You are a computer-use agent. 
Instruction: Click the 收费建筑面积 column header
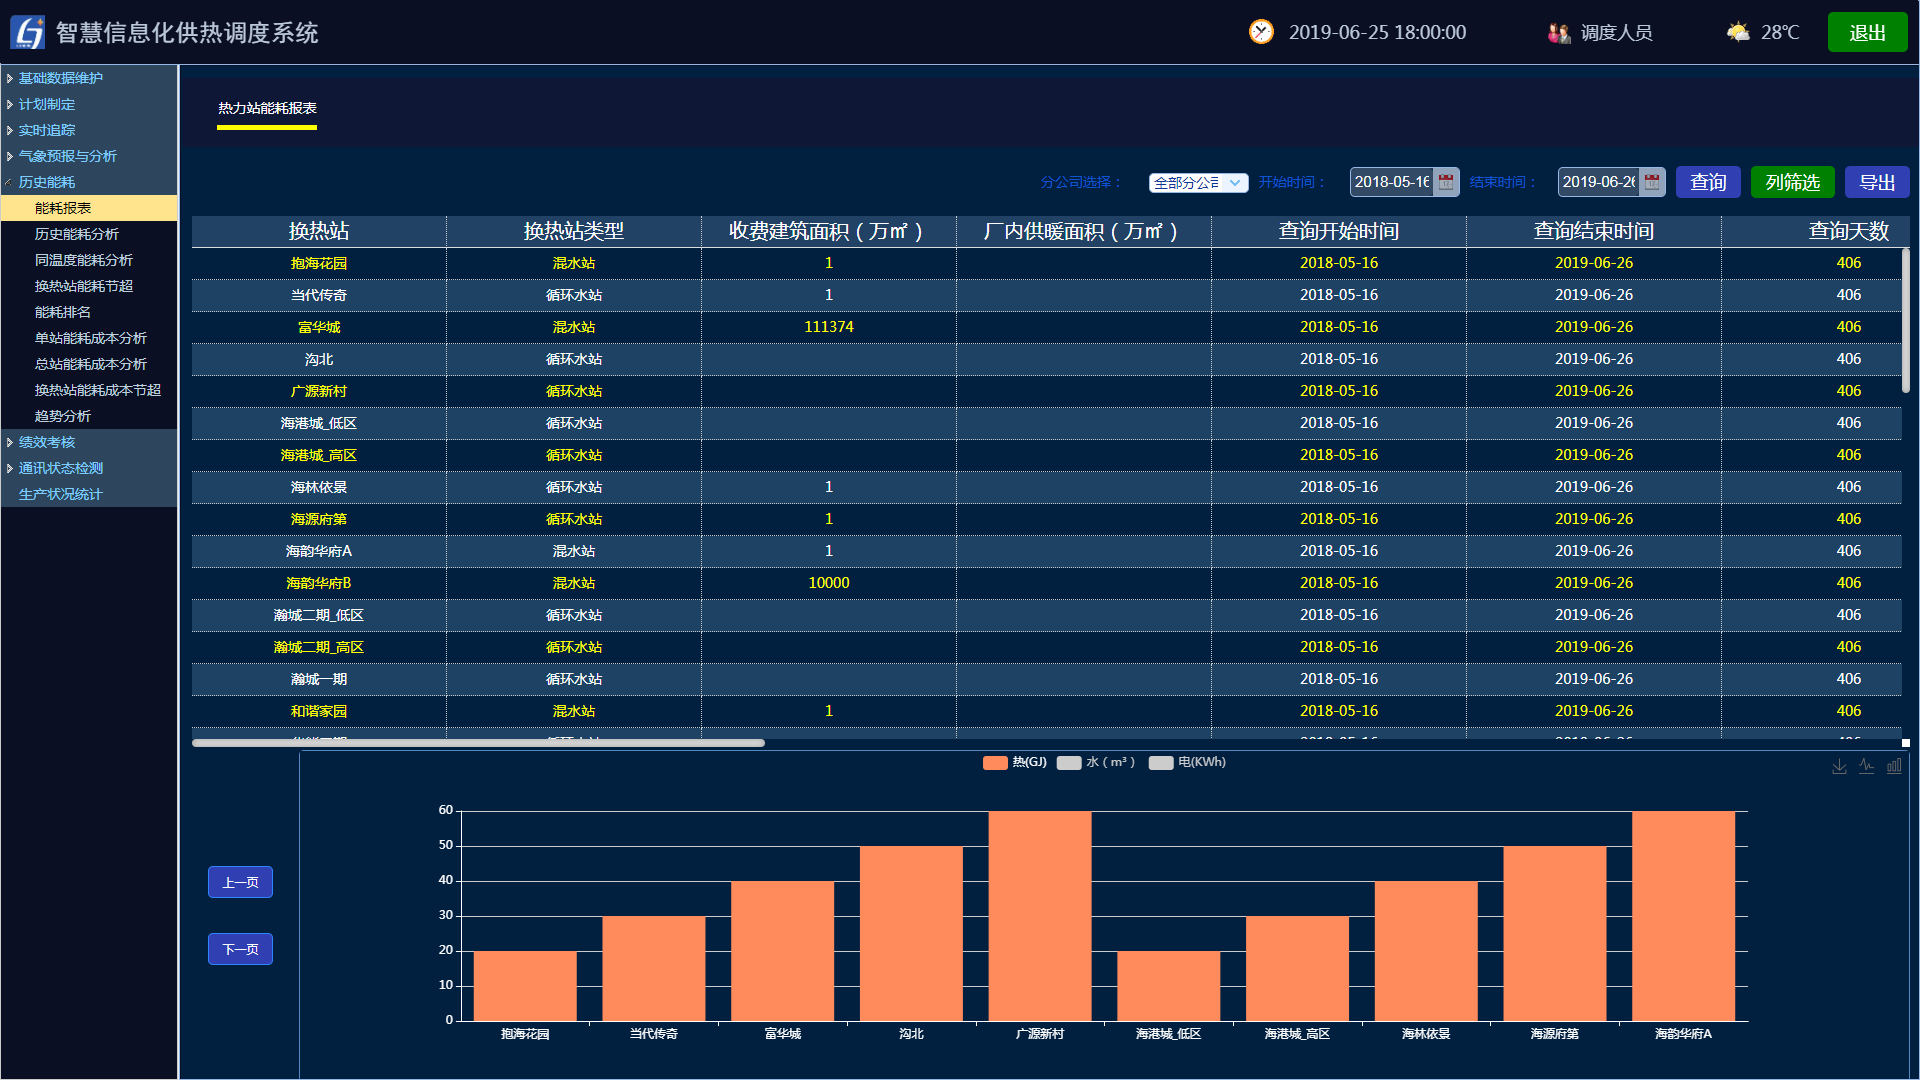pyautogui.click(x=829, y=231)
